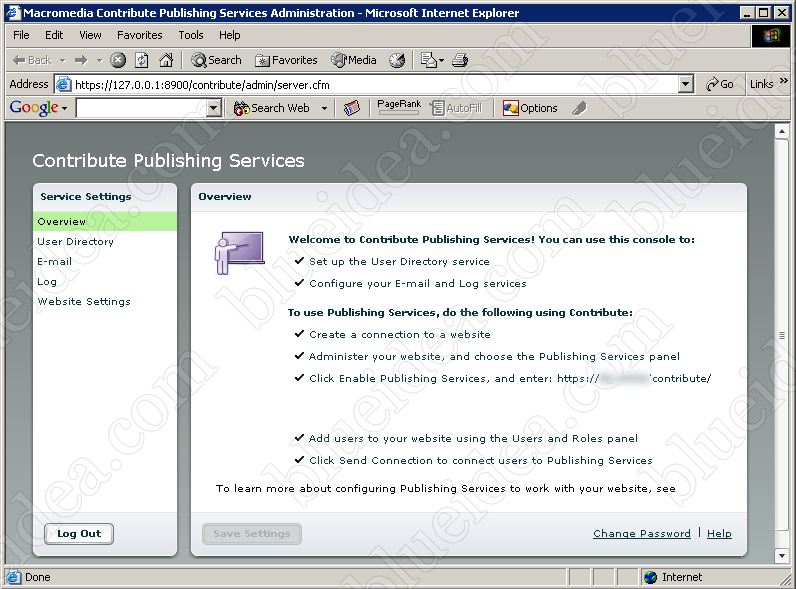Open Google toolbar Options

point(530,108)
